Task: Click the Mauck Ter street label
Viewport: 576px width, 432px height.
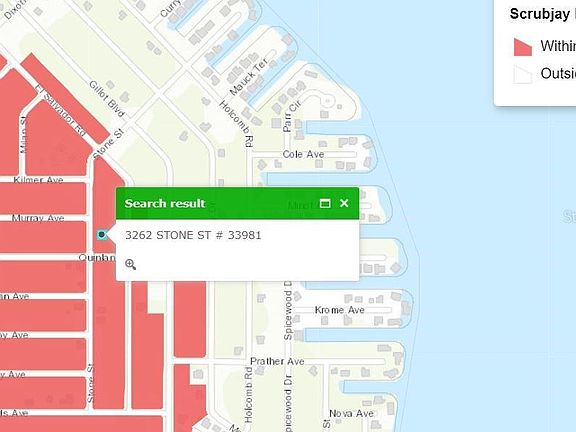Action: [249, 76]
